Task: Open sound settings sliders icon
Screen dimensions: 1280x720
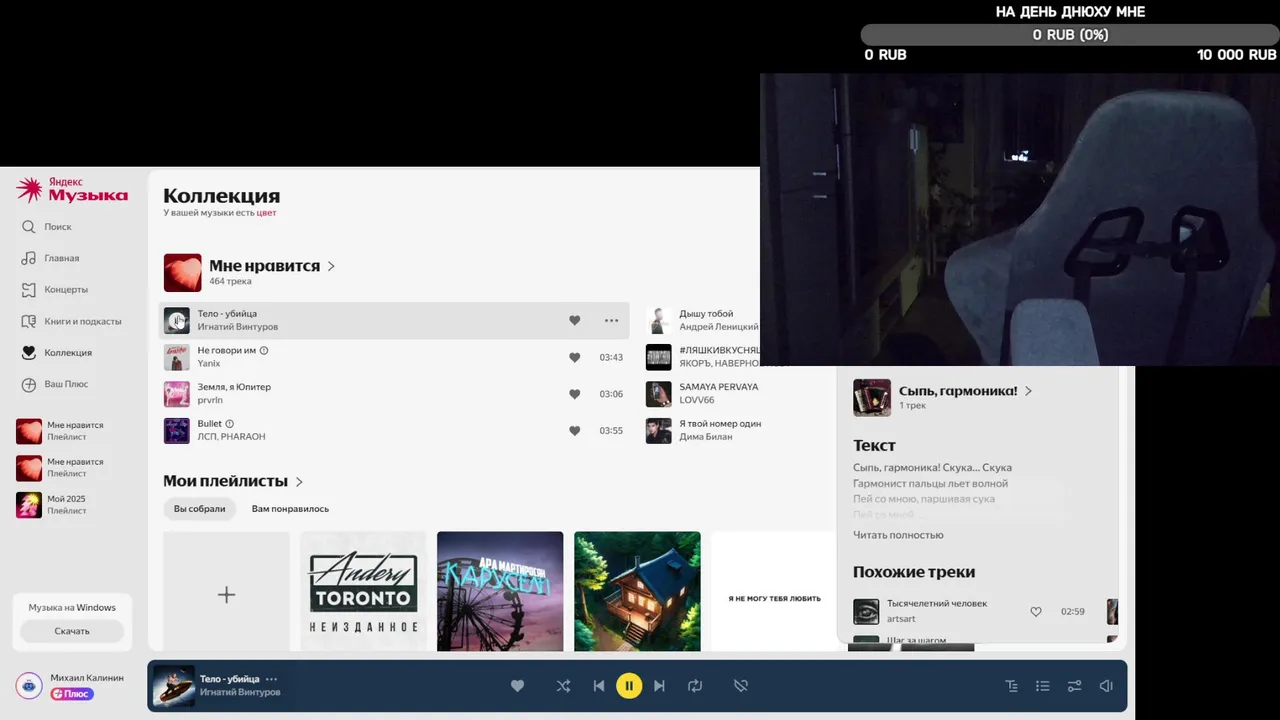Action: click(1074, 686)
